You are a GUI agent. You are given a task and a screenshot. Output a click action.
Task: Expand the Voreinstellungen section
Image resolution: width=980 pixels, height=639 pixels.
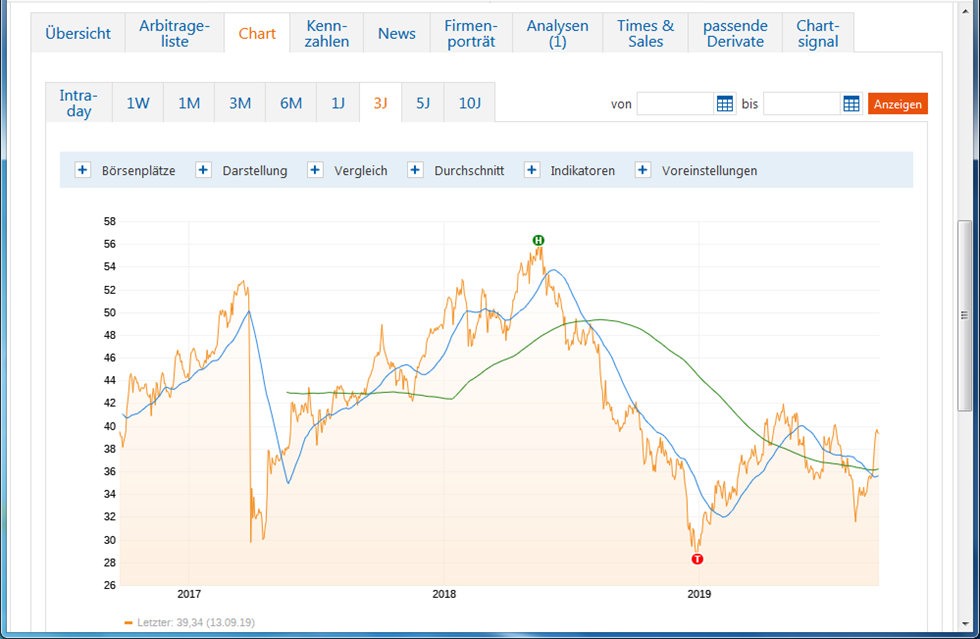[x=643, y=171]
